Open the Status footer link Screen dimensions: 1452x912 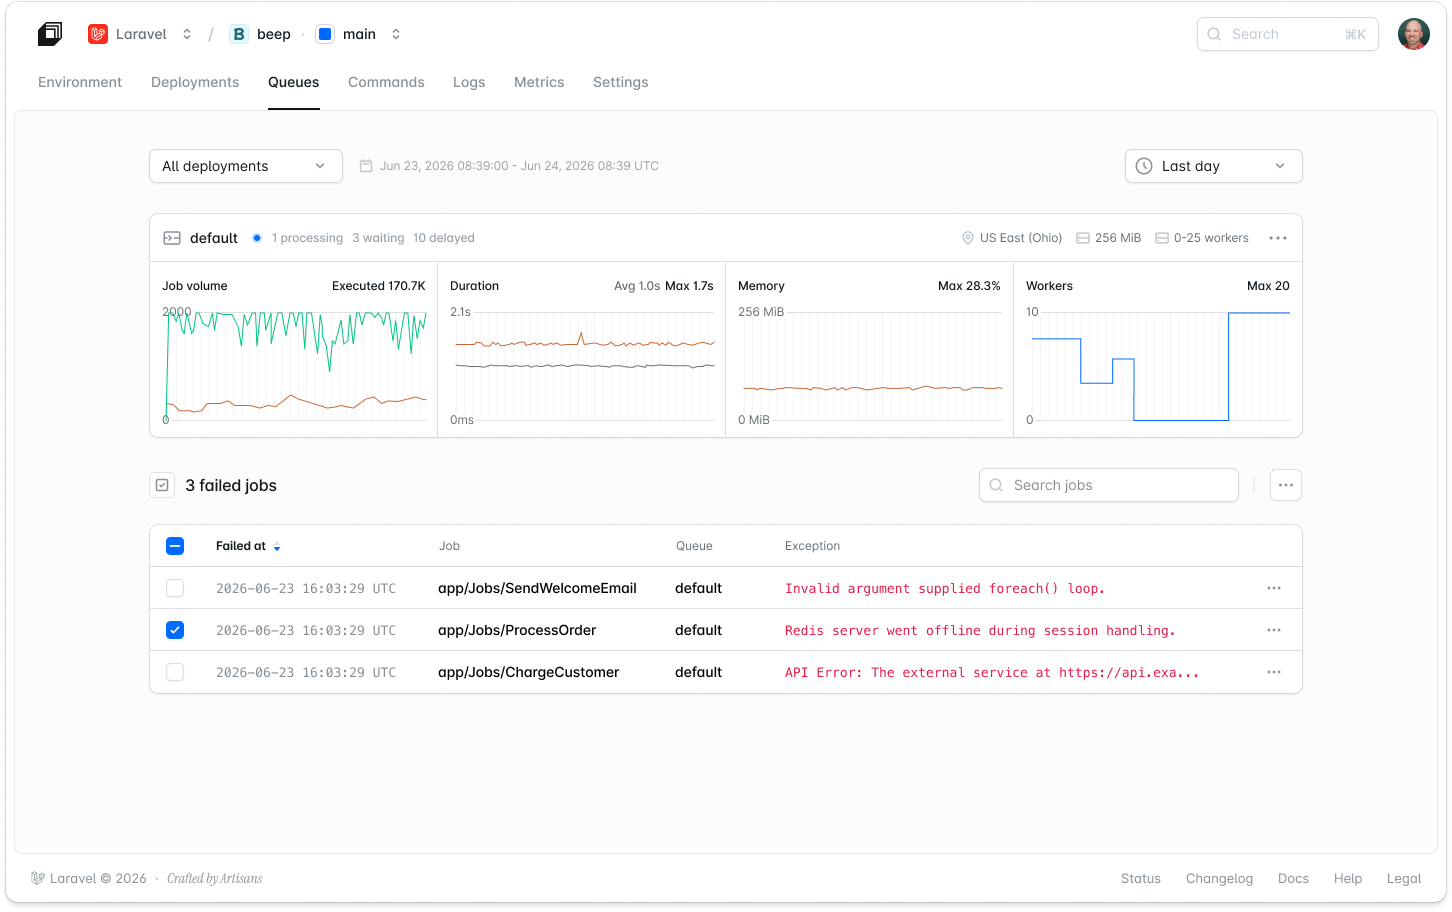[x=1141, y=878]
